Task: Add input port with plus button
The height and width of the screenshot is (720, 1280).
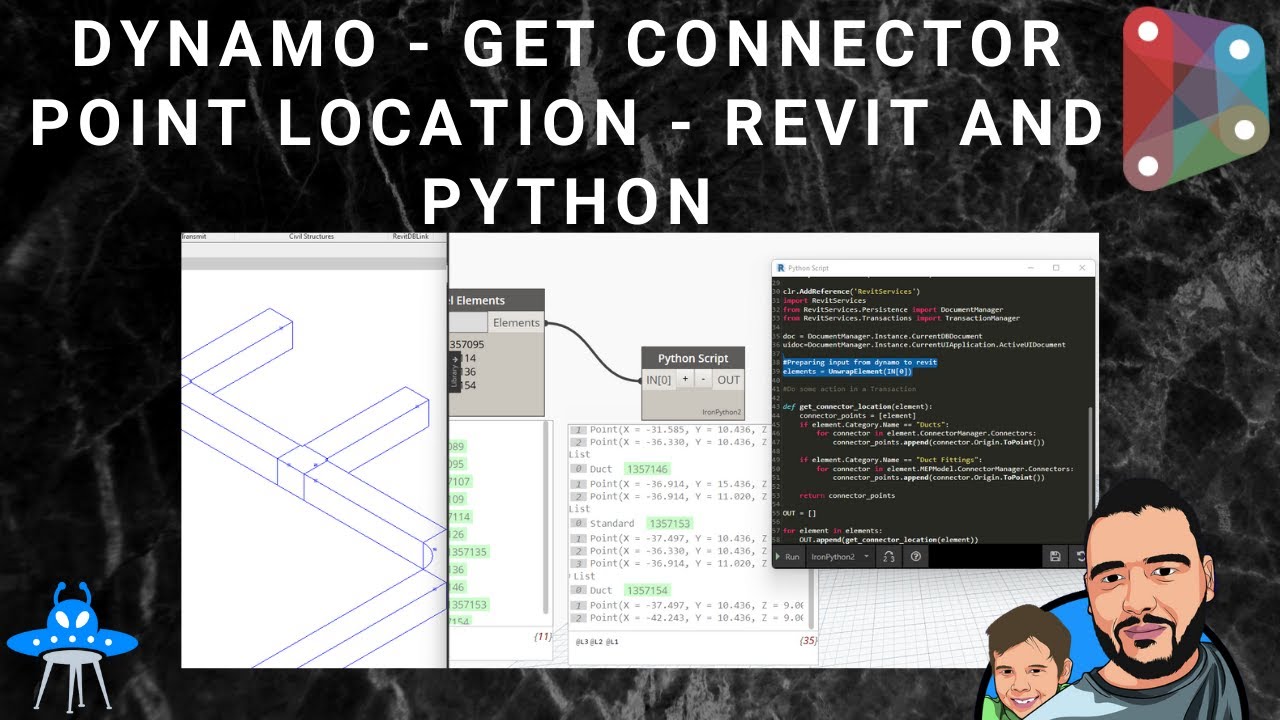Action: pos(685,380)
